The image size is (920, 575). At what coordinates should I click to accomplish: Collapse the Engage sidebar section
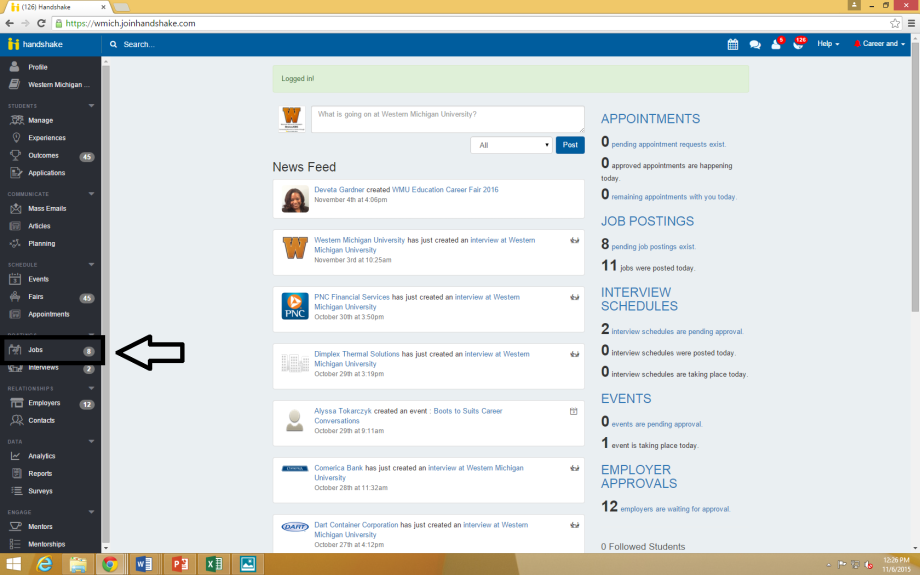(x=92, y=512)
